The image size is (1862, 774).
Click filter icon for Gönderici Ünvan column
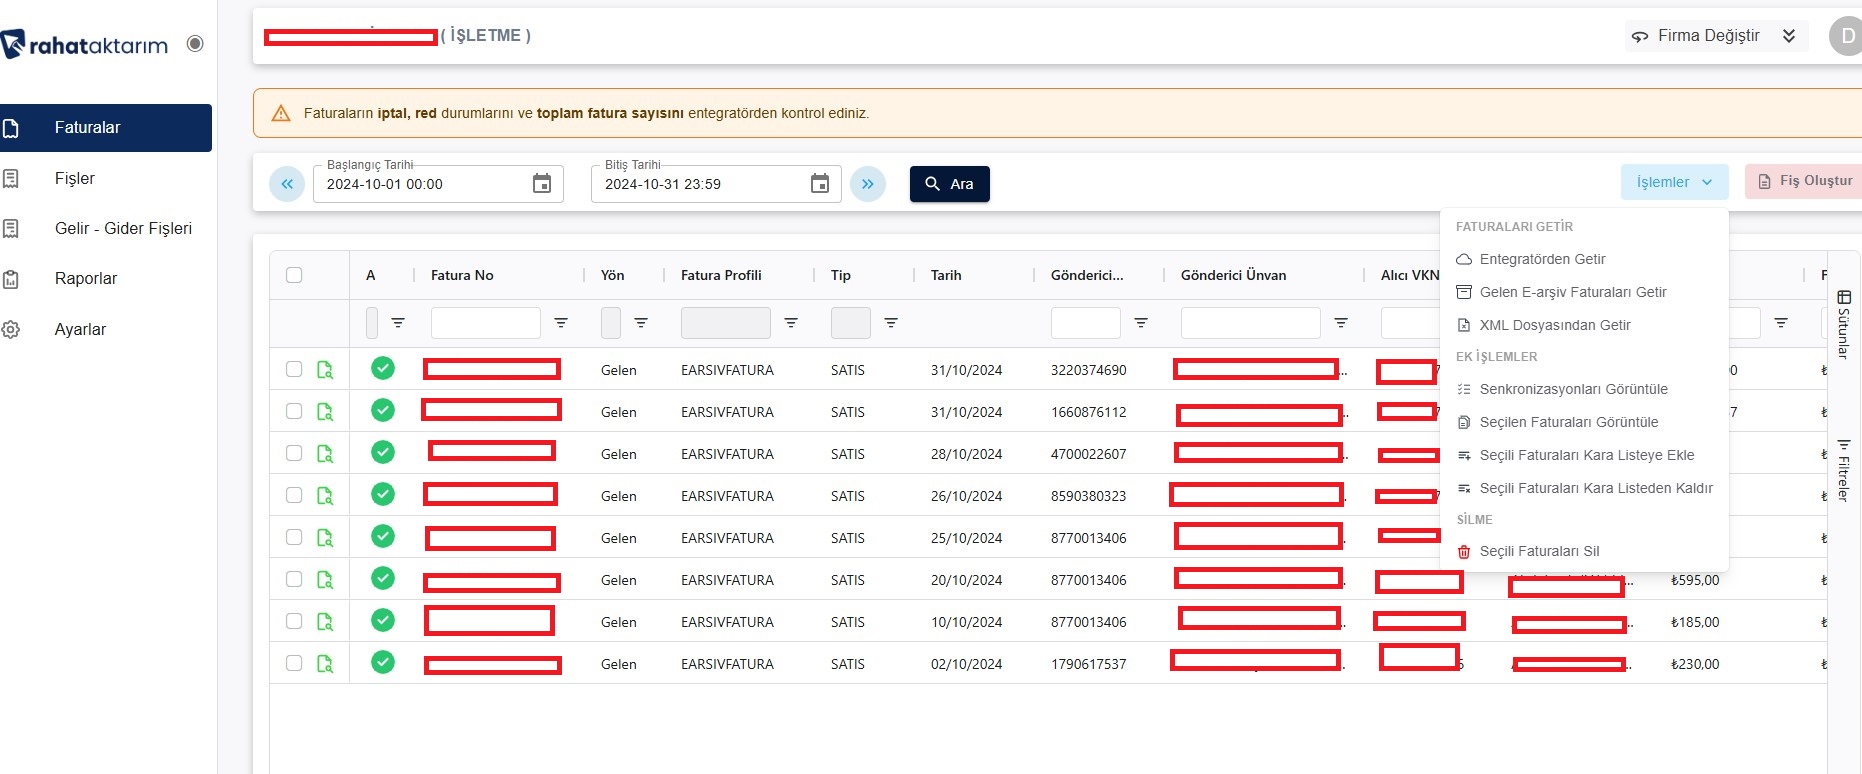(1341, 323)
